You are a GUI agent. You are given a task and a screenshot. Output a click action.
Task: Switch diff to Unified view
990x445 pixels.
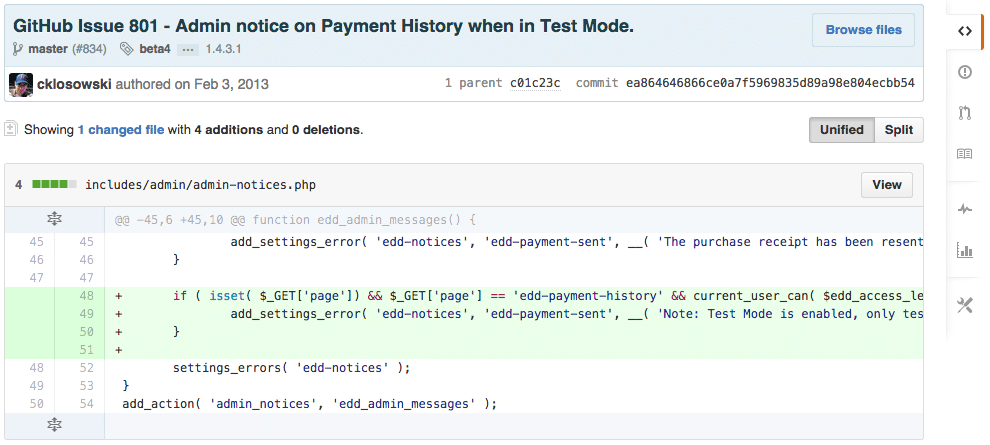click(842, 130)
